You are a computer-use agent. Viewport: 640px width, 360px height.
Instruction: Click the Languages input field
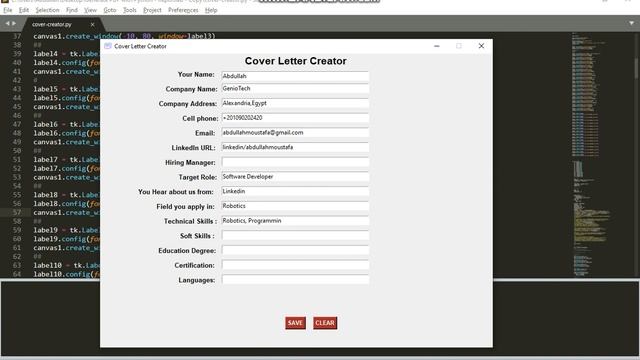tap(295, 280)
